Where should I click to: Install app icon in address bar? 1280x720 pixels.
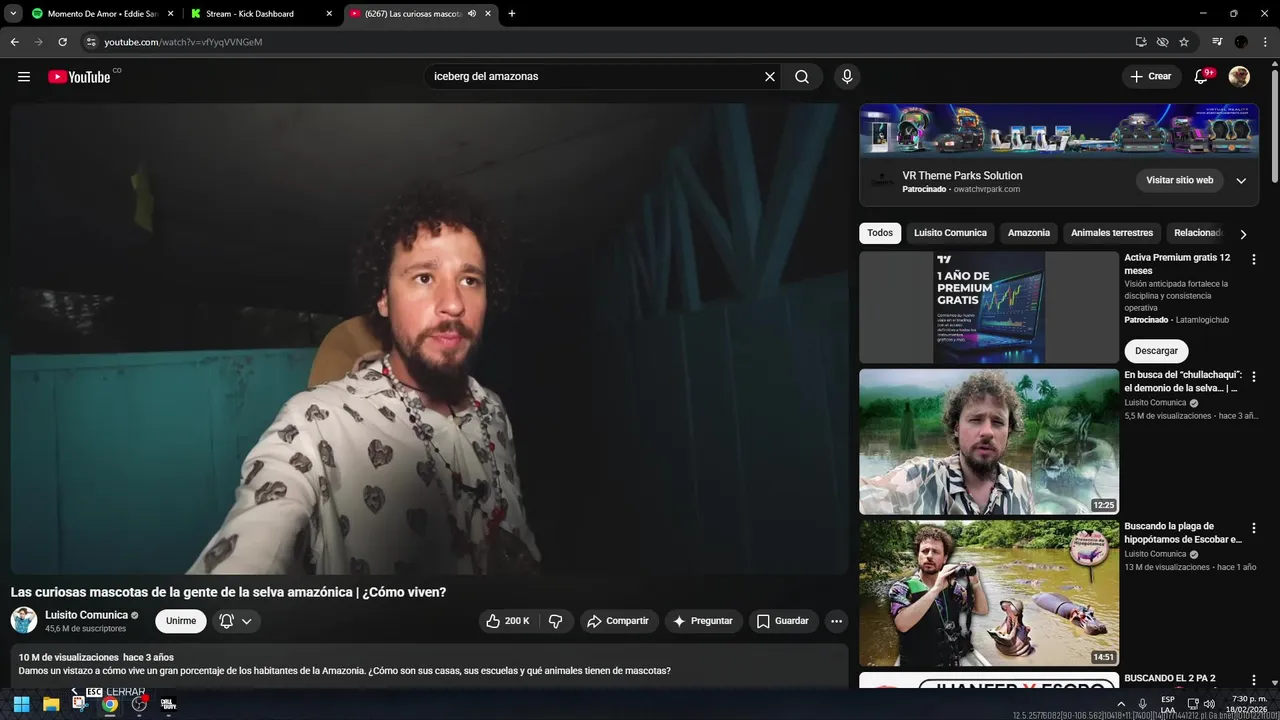pyautogui.click(x=1141, y=42)
